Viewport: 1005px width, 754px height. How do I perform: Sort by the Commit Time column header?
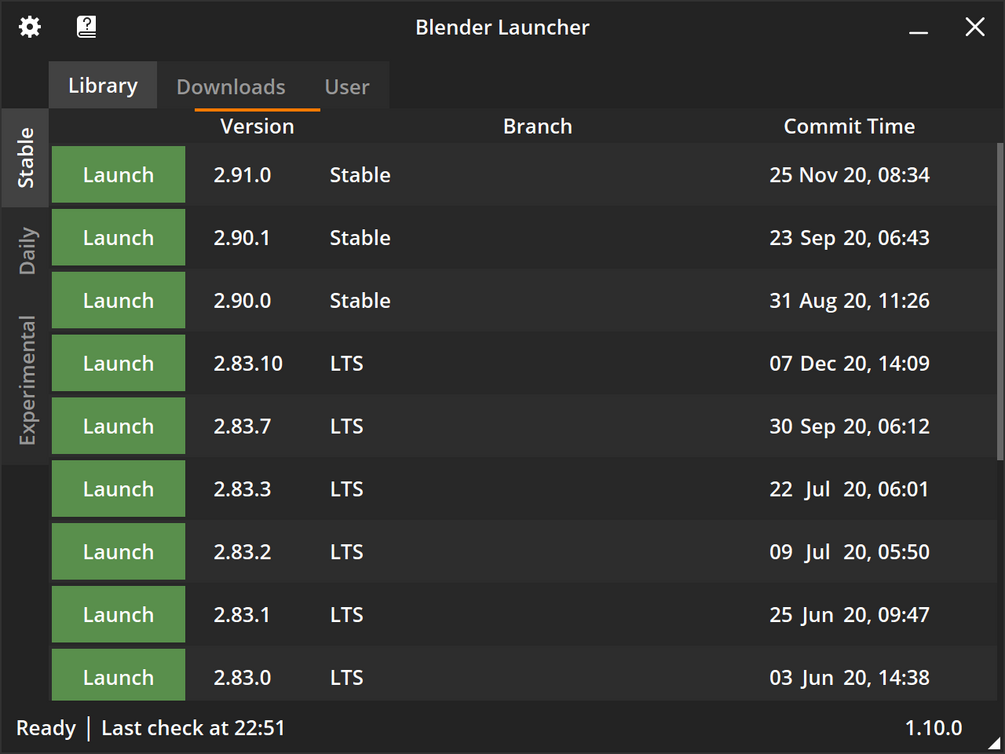click(849, 126)
